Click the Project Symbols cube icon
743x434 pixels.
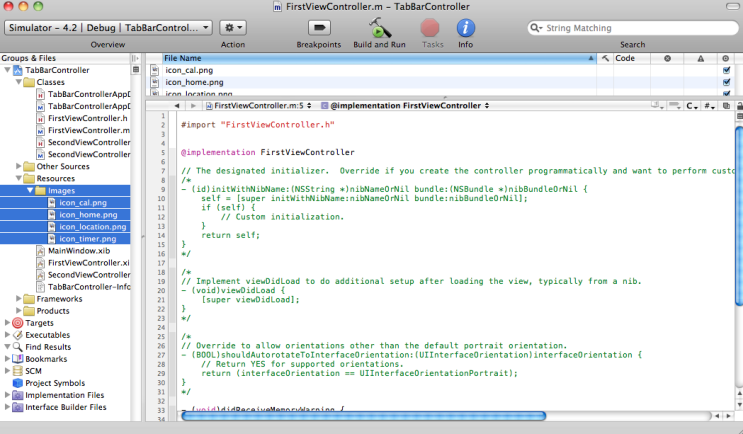(x=18, y=383)
